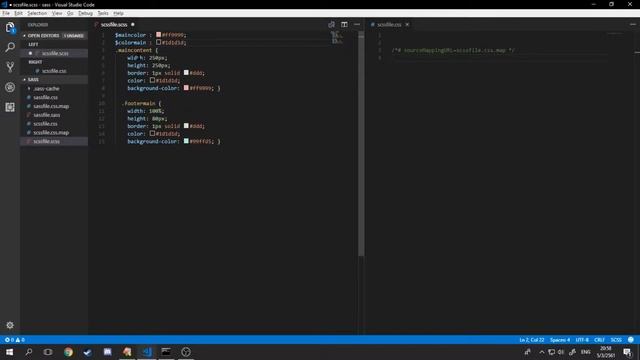Open the Source Control view
This screenshot has height=360, width=640.
click(x=10, y=67)
